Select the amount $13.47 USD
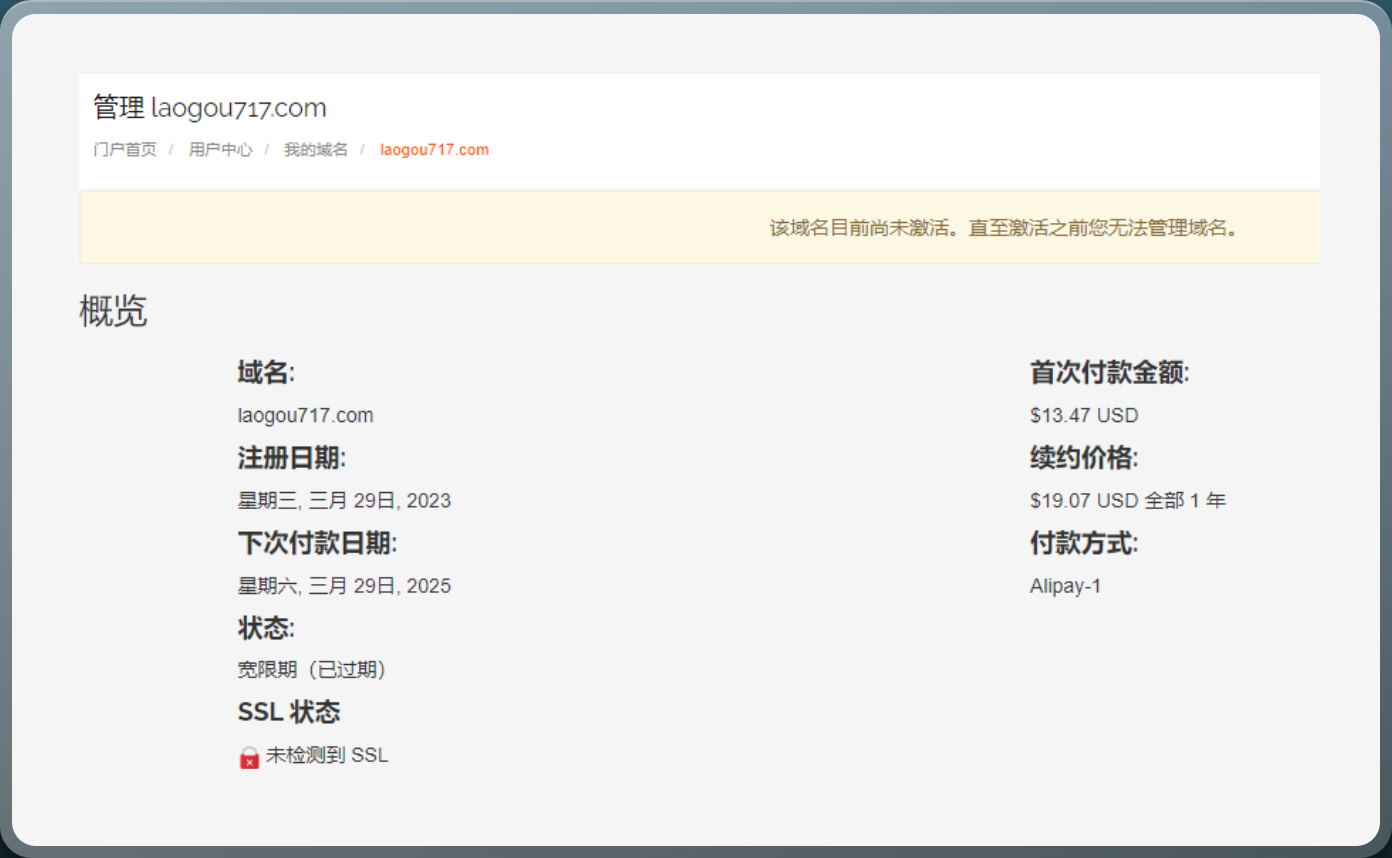This screenshot has width=1392, height=858. click(x=1084, y=415)
